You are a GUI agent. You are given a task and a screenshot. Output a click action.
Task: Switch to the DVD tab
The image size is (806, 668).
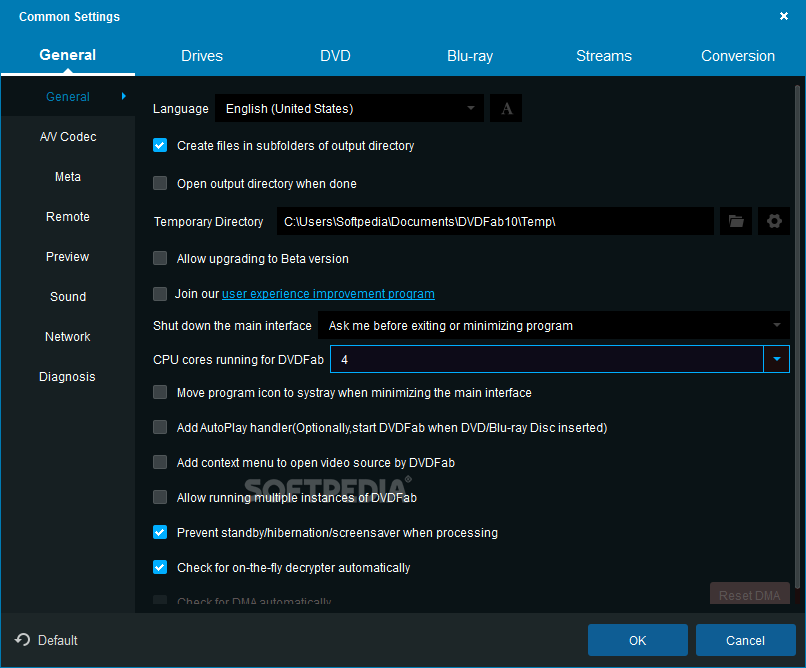click(x=335, y=56)
